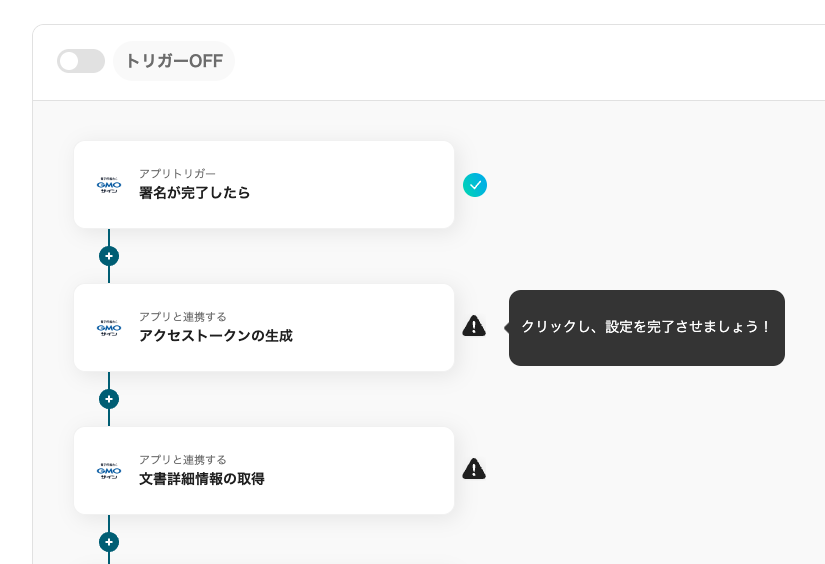Add a step below 文書詳細情報の取得 via plus

109,542
